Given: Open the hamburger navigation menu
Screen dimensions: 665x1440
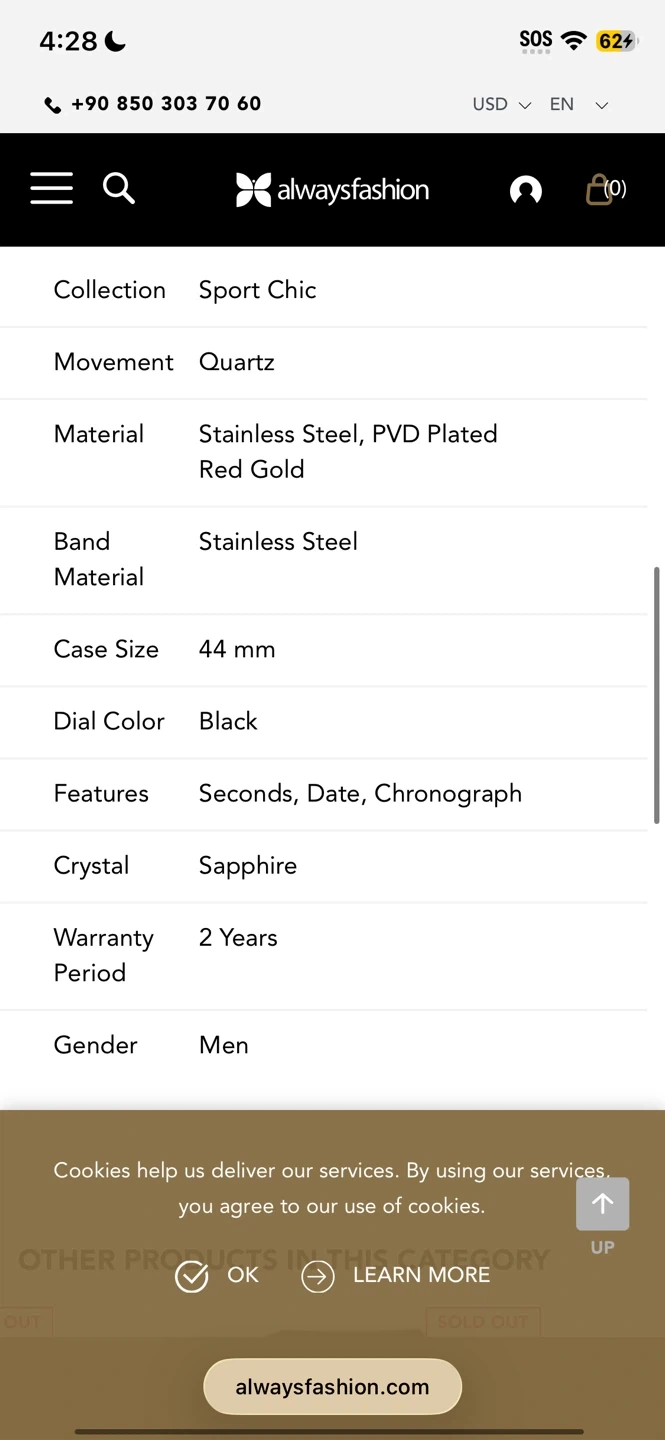Looking at the screenshot, I should pyautogui.click(x=51, y=188).
